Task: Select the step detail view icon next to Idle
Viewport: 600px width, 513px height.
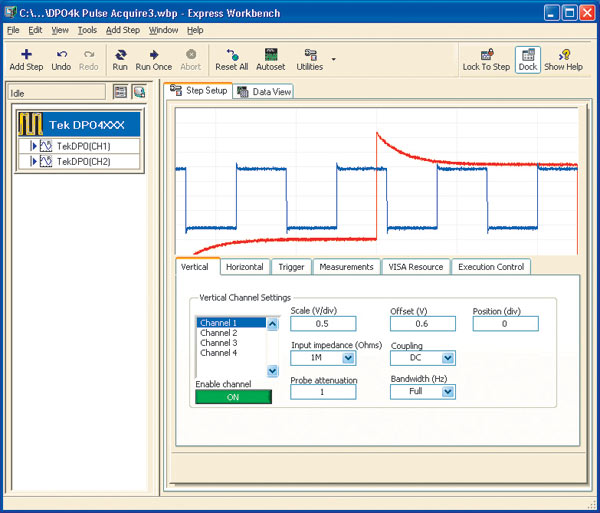Action: 139,92
